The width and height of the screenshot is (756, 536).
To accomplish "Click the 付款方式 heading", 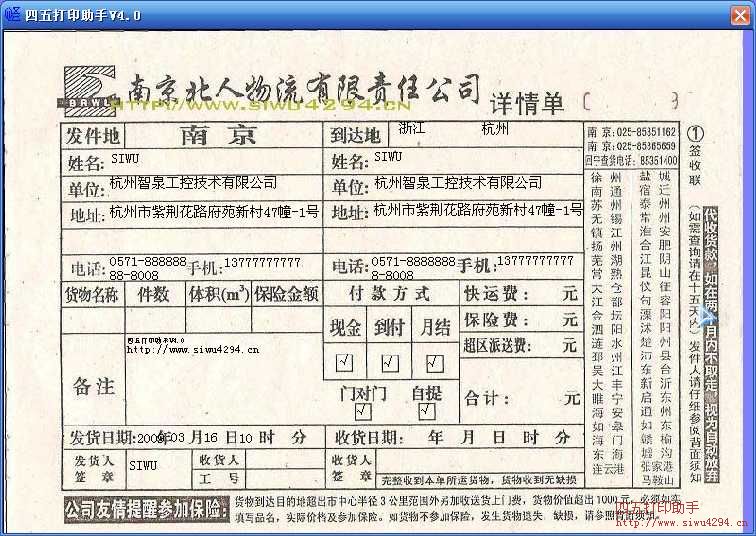I will coord(389,293).
